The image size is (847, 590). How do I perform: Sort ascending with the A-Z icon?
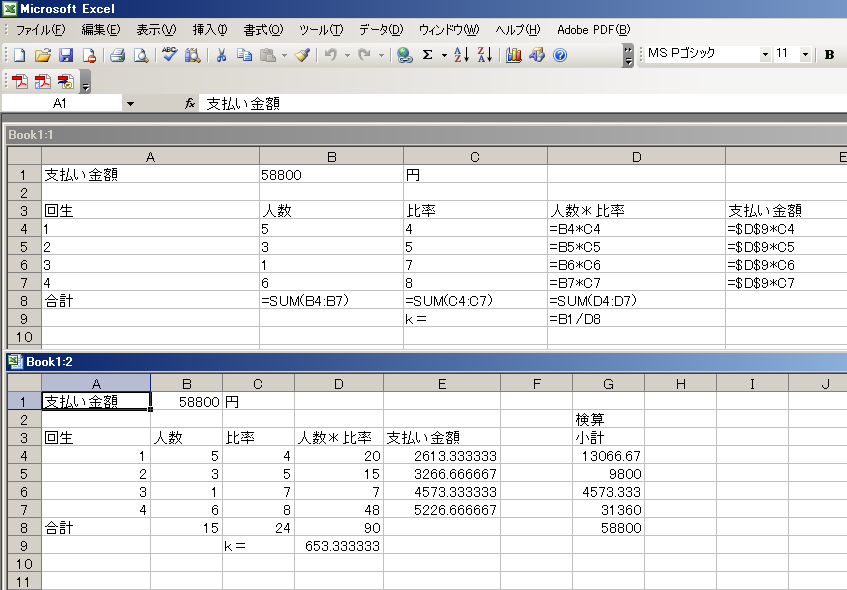pos(461,55)
